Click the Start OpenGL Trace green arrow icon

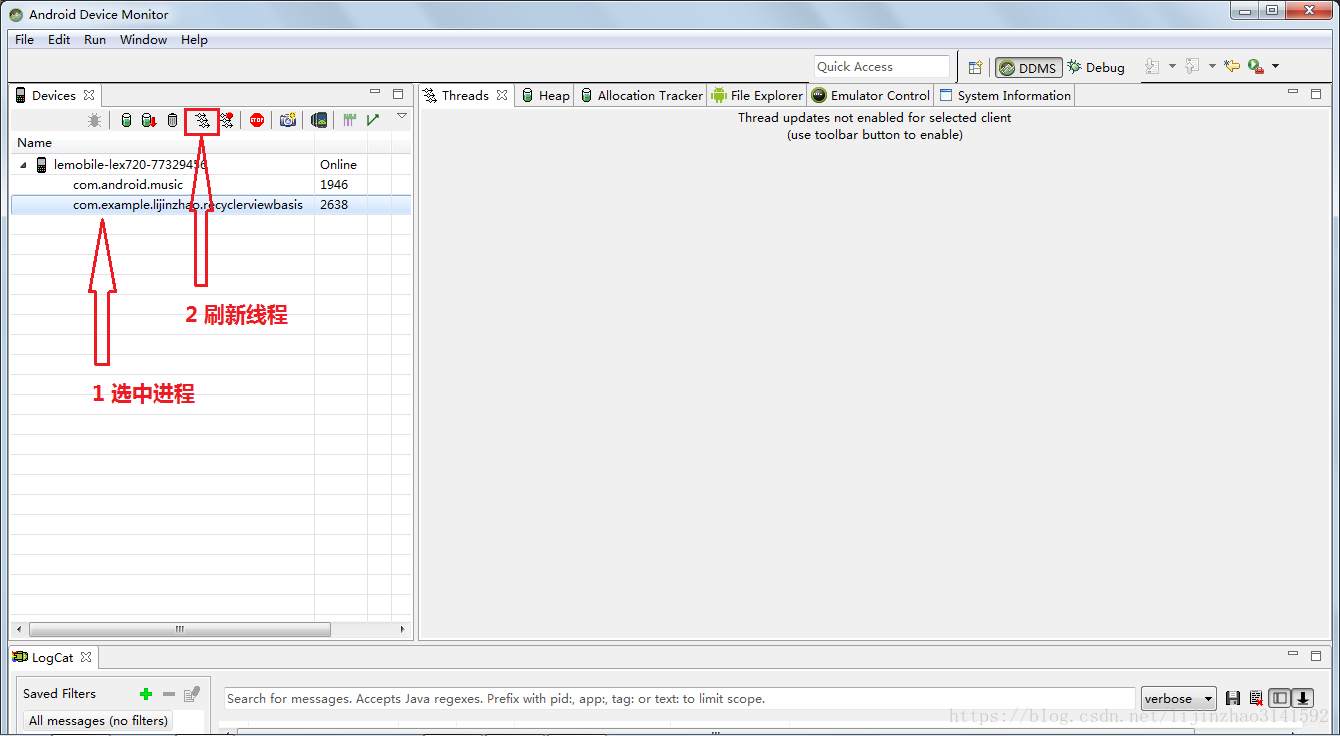point(373,120)
